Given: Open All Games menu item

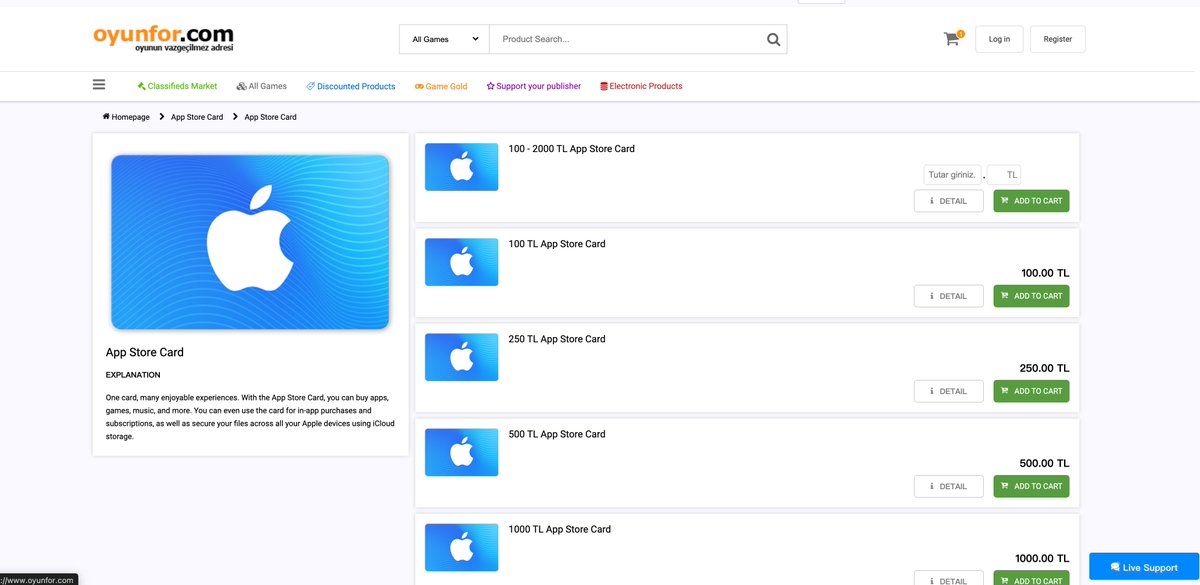Looking at the screenshot, I should pyautogui.click(x=261, y=86).
